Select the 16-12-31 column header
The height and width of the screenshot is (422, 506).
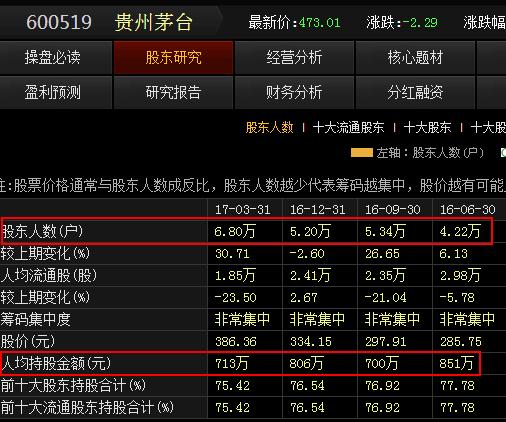[x=317, y=210]
